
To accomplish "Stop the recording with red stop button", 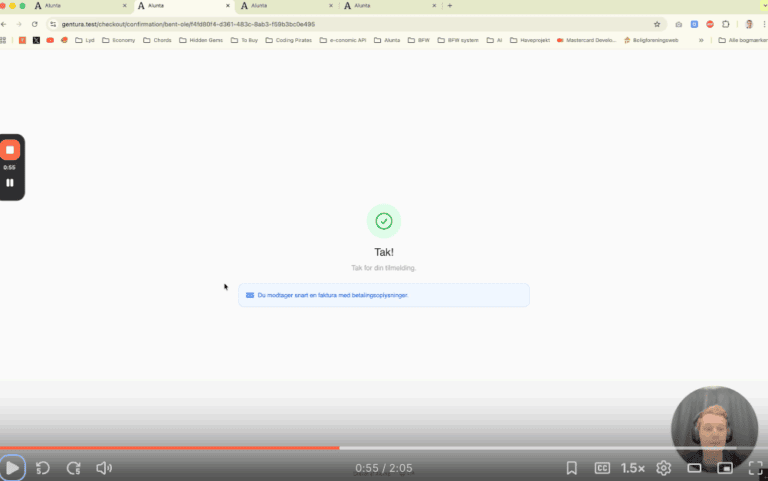I will [x=10, y=150].
